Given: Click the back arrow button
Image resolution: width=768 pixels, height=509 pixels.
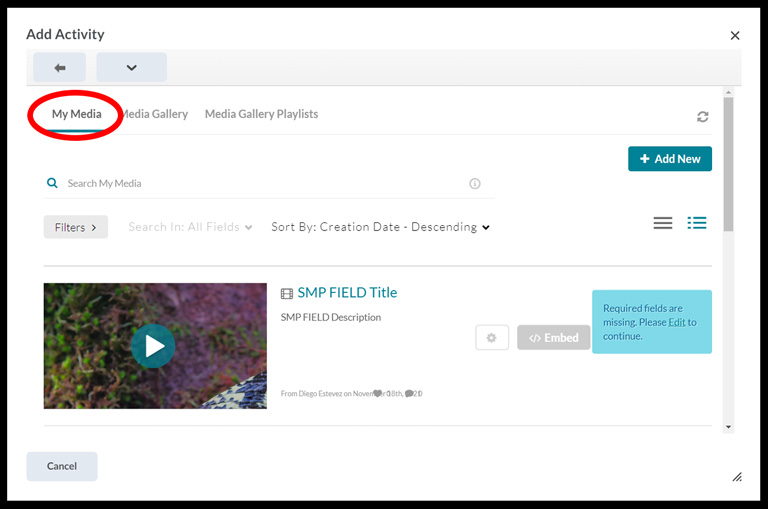Looking at the screenshot, I should pyautogui.click(x=59, y=68).
